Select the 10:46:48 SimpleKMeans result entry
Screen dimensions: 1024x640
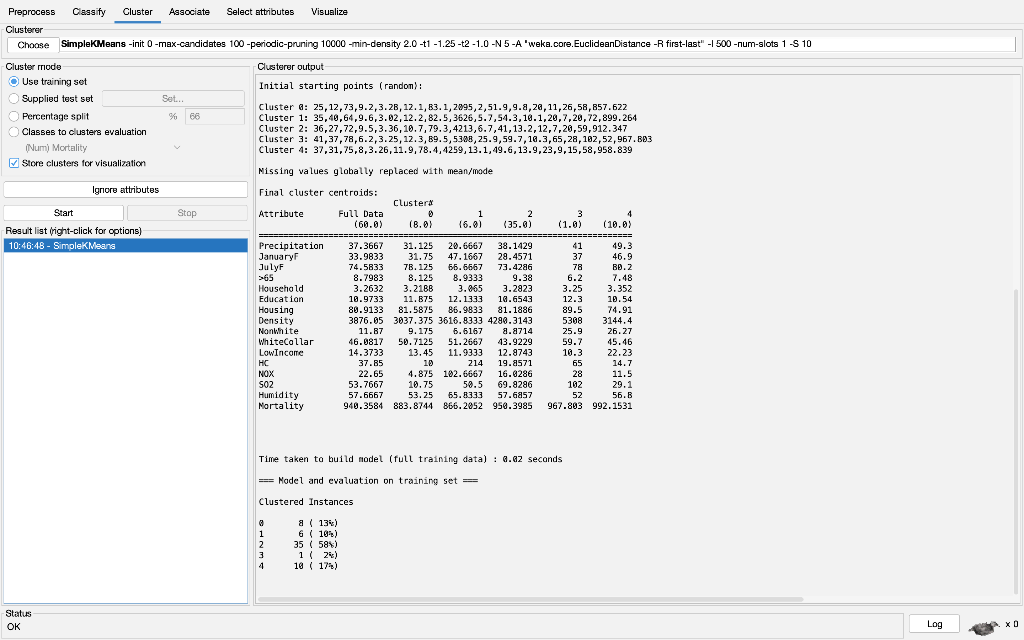[126, 244]
